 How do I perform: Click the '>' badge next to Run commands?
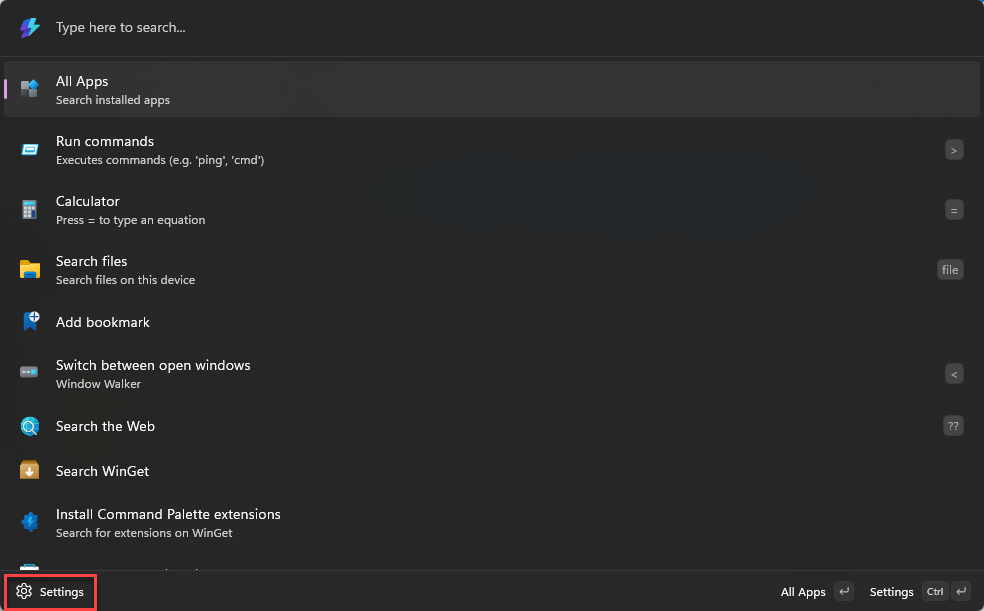click(x=954, y=149)
